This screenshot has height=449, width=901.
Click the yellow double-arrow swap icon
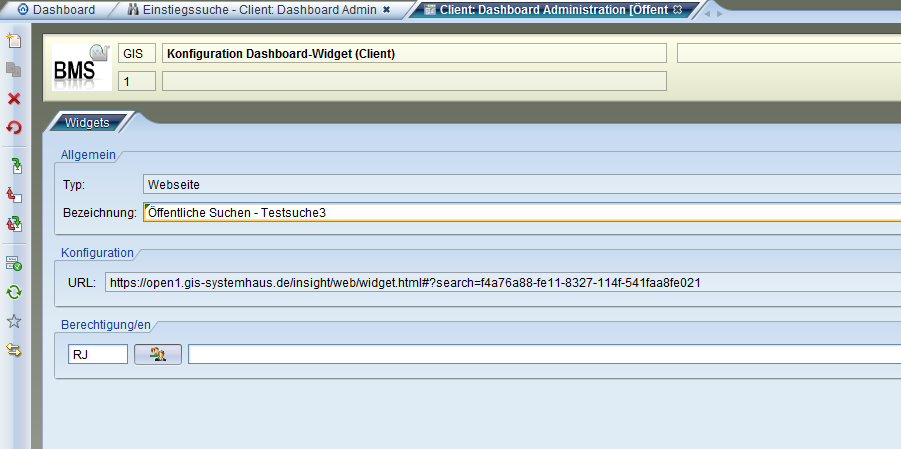[14, 349]
